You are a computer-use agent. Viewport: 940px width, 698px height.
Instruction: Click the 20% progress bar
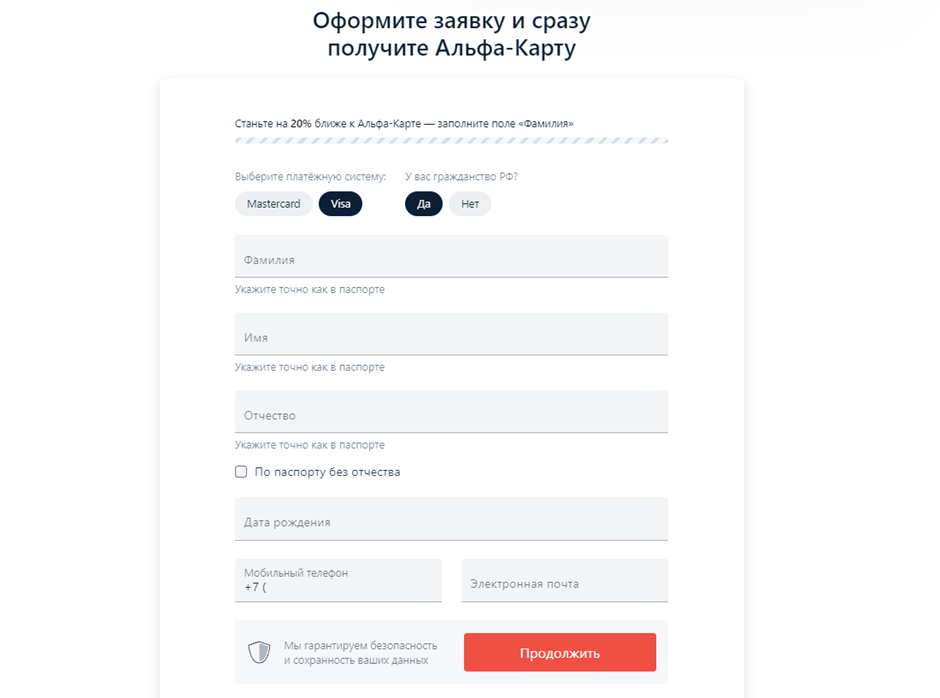coord(450,140)
